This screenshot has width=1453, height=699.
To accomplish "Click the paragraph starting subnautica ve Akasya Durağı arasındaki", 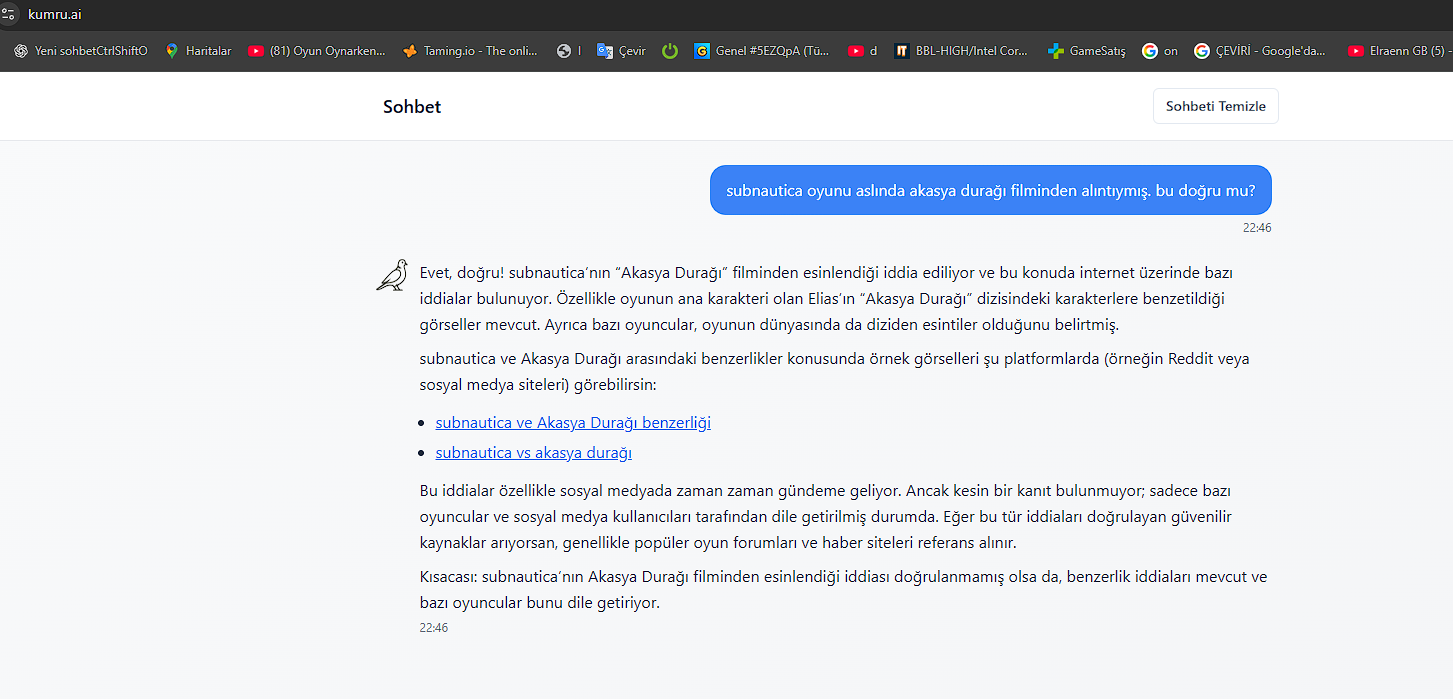I will (x=834, y=372).
